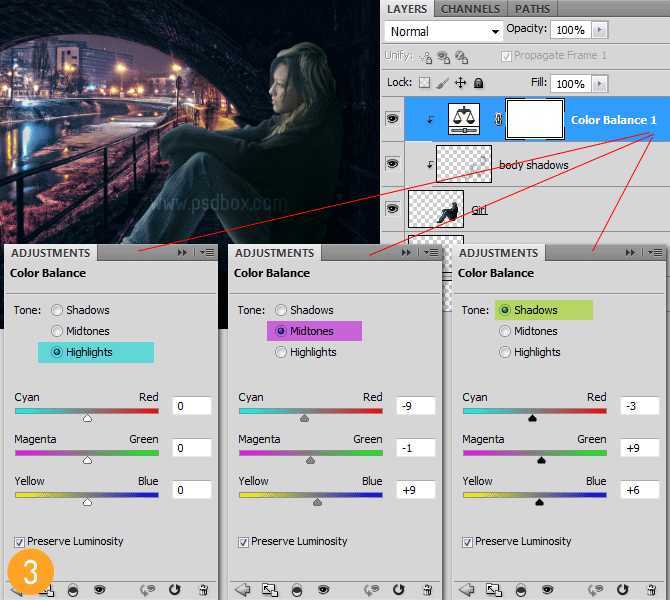
Task: Hide the Color Balance 1 layer
Action: 392,120
